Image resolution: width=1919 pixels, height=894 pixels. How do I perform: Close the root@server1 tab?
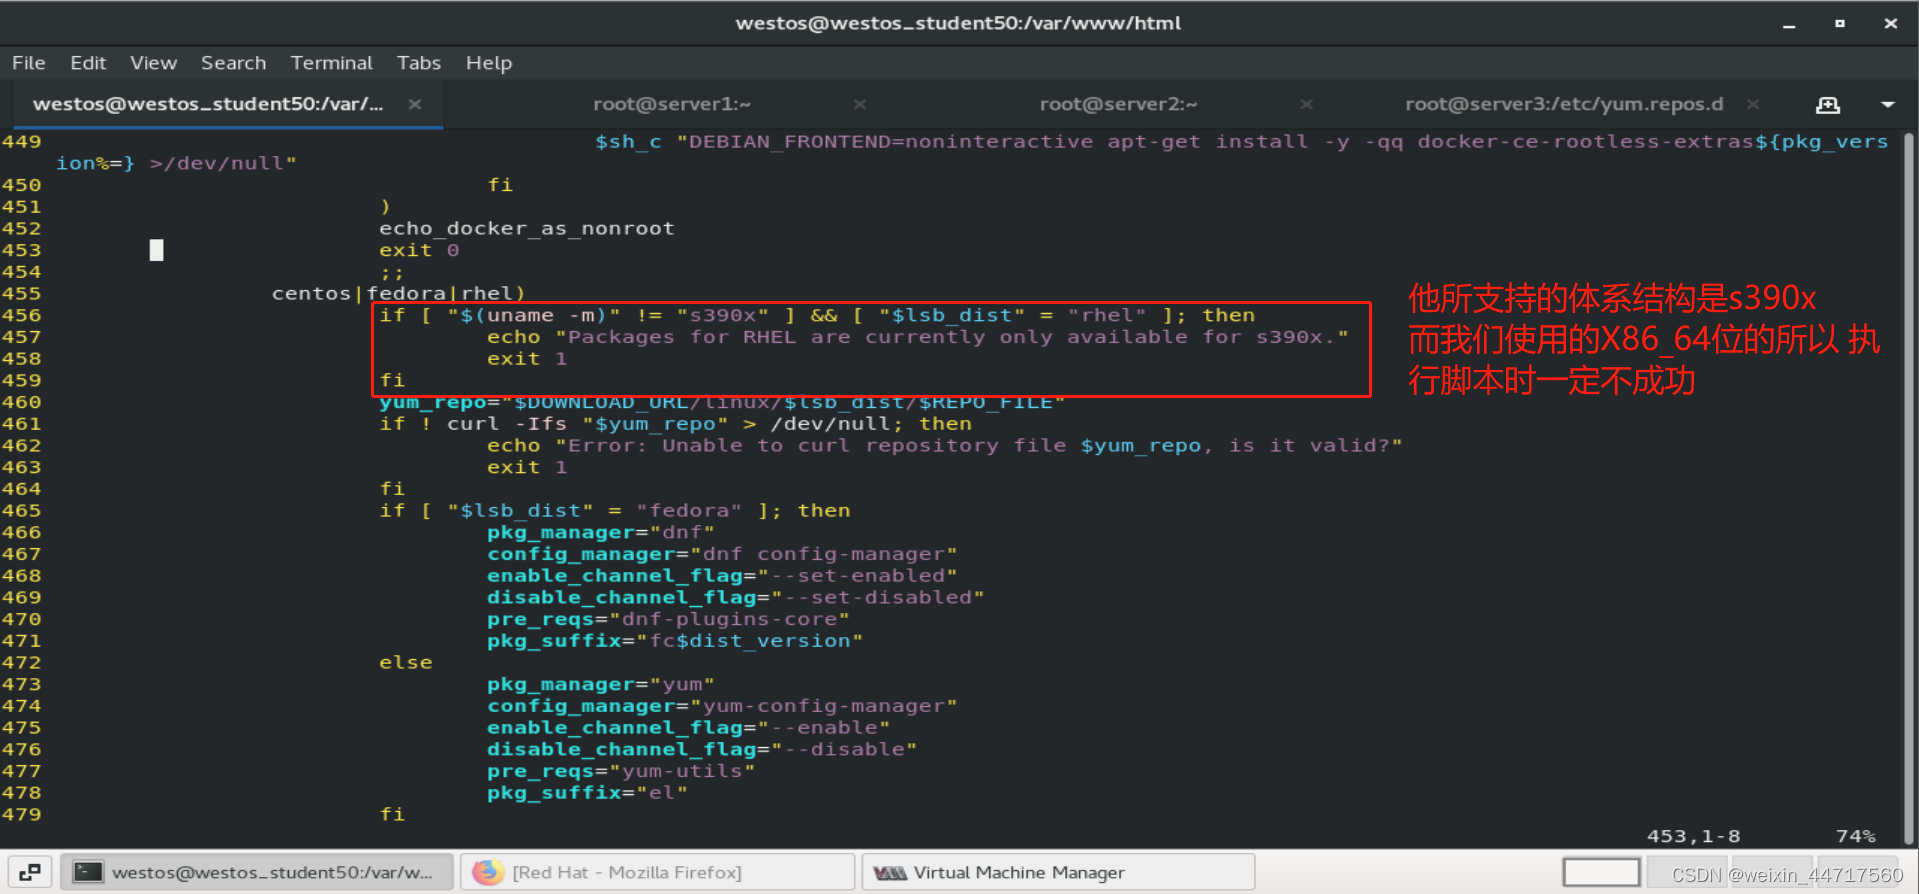(x=860, y=104)
